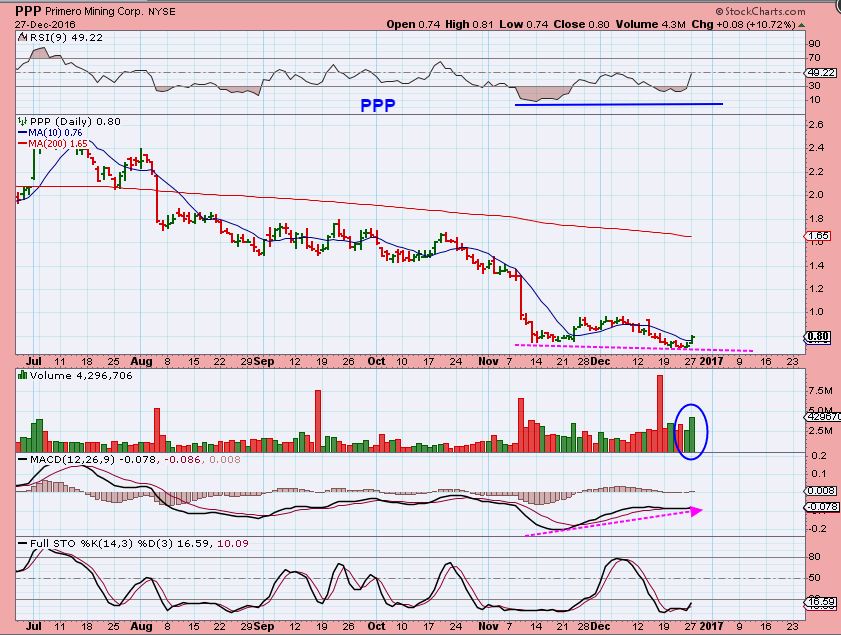The image size is (841, 636).
Task: Click the 10.09 stochastic %D value
Action: [233, 543]
